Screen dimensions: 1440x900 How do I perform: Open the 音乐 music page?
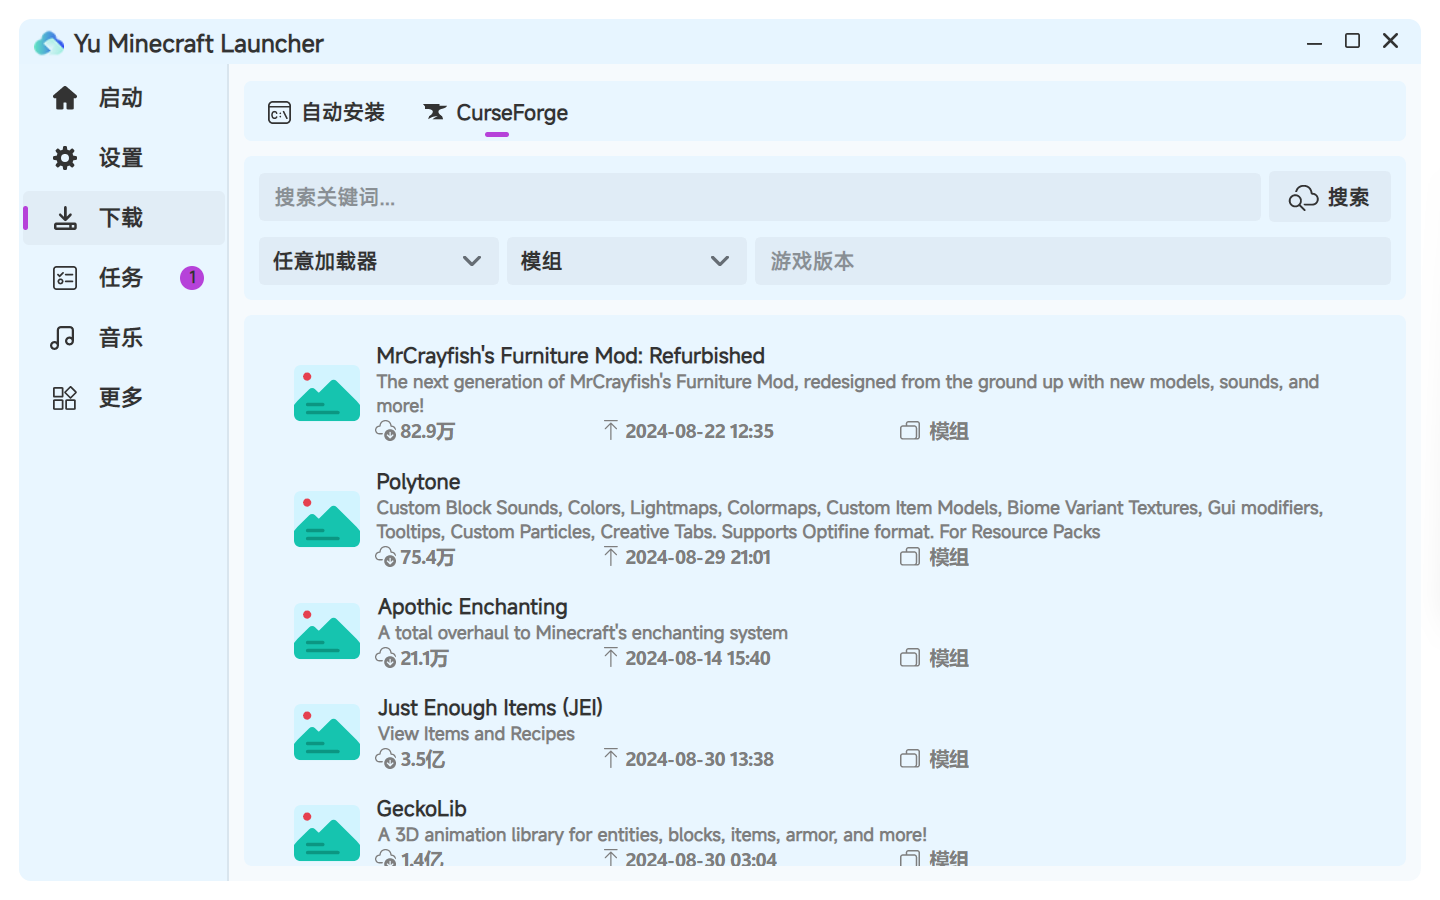pos(124,338)
